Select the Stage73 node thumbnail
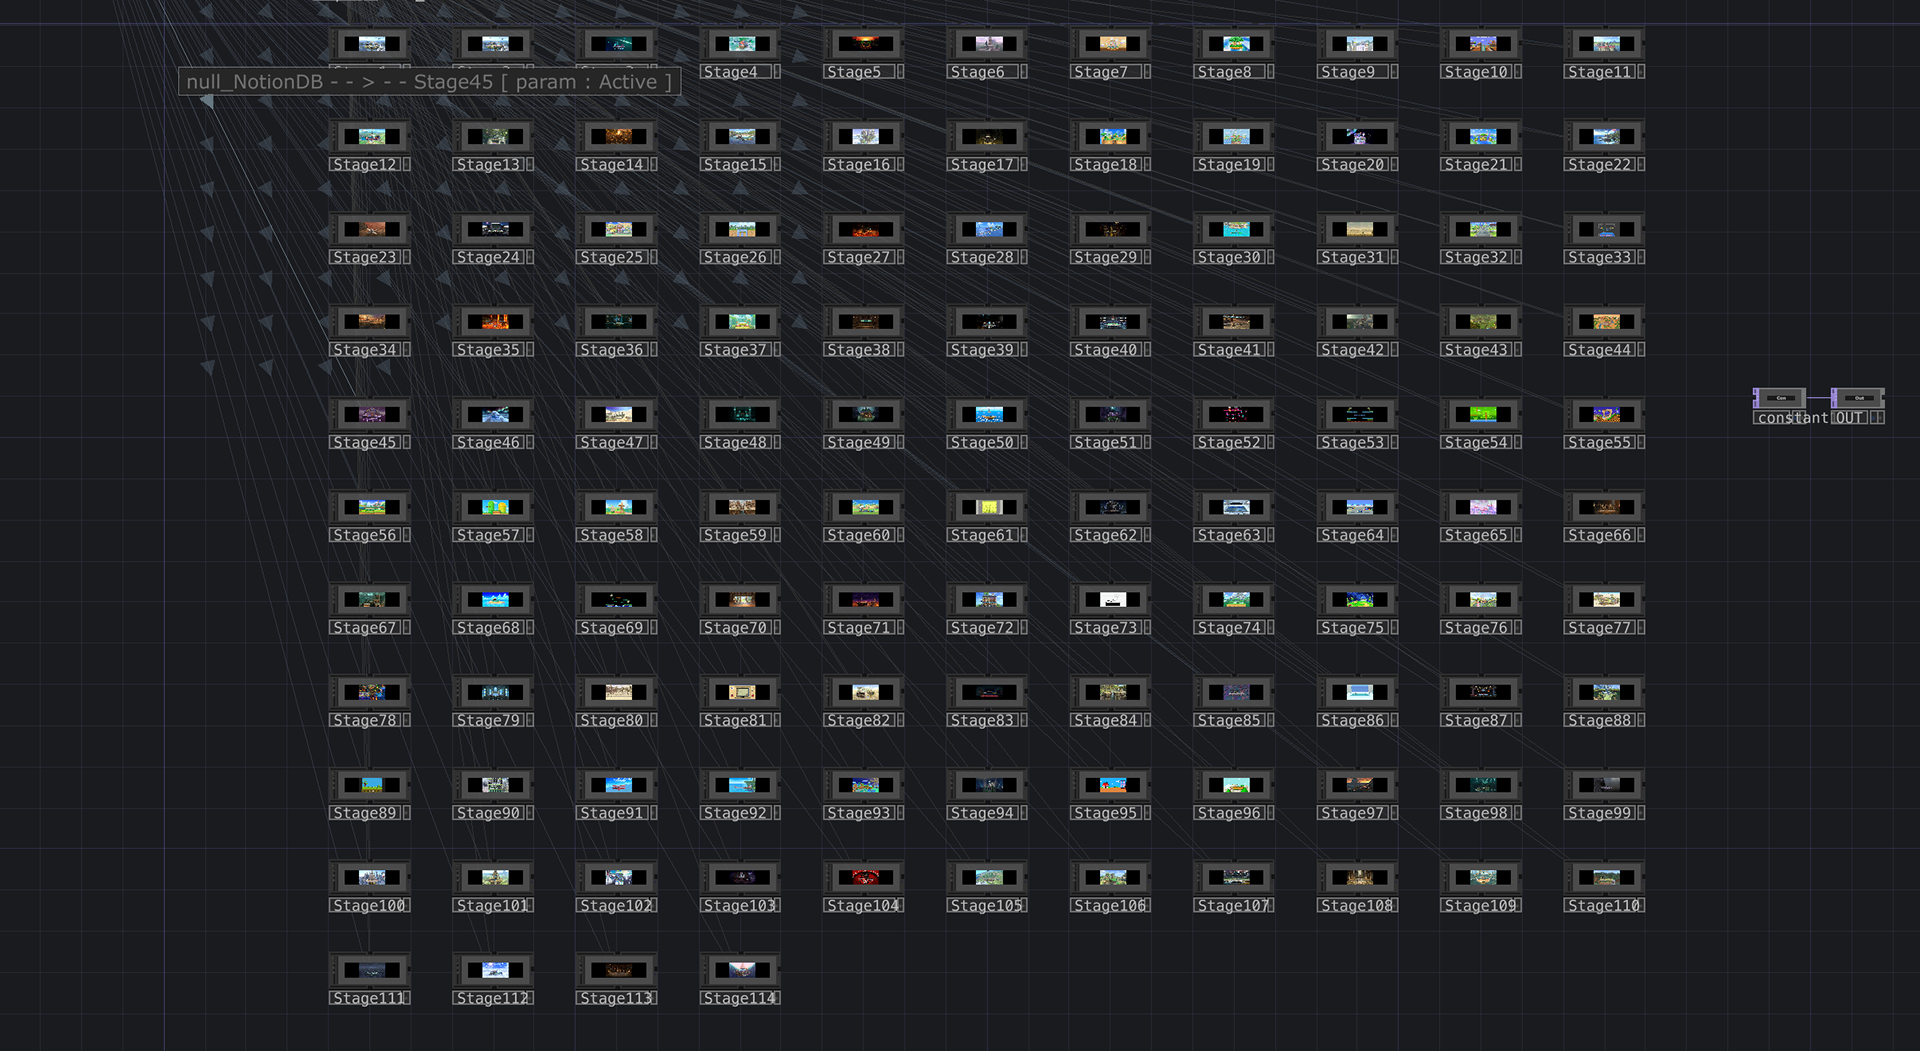The image size is (1920, 1051). (1111, 600)
